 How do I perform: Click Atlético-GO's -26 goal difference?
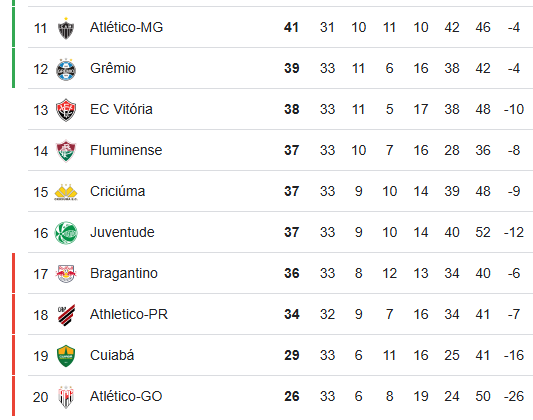514,396
